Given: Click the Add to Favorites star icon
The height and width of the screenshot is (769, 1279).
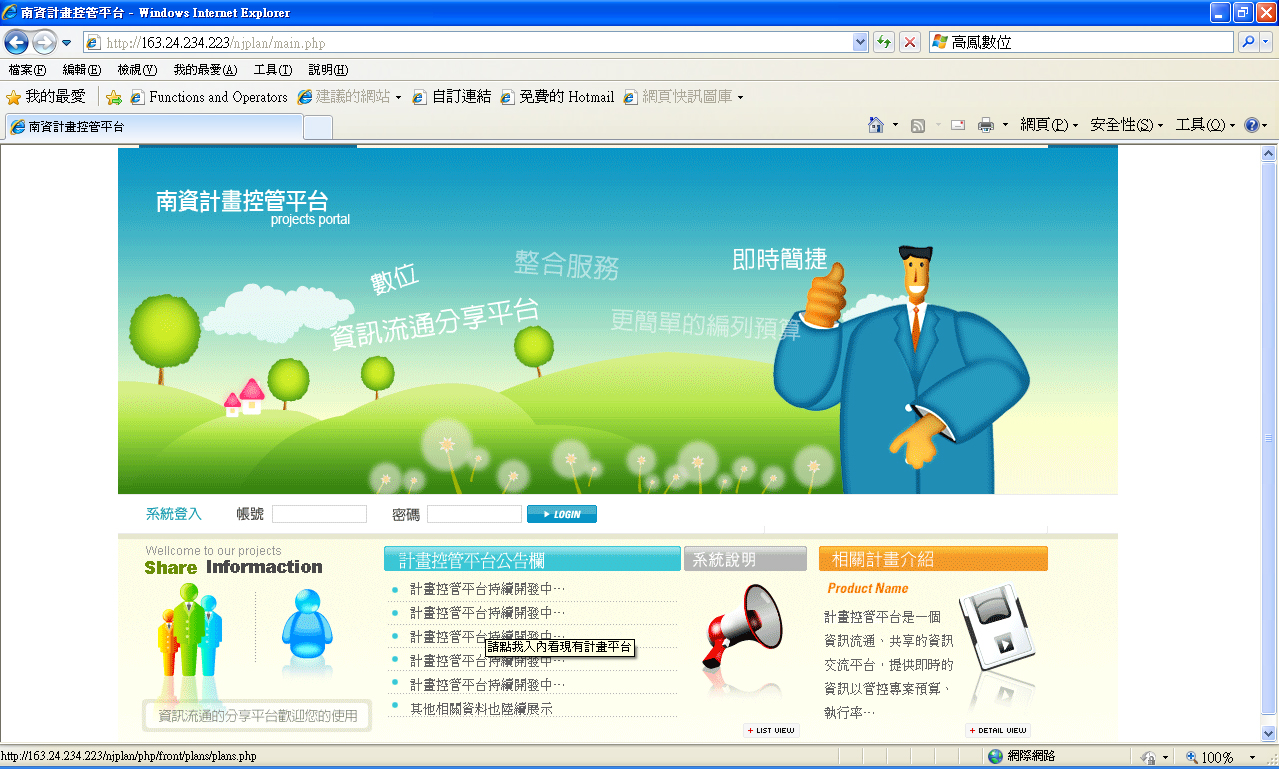Looking at the screenshot, I should click(x=114, y=97).
